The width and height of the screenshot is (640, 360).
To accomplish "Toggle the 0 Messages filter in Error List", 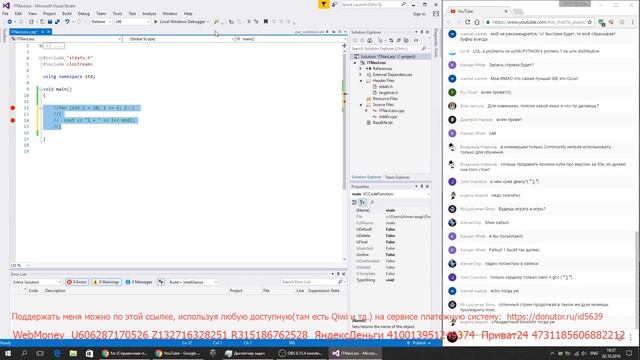I will click(139, 282).
